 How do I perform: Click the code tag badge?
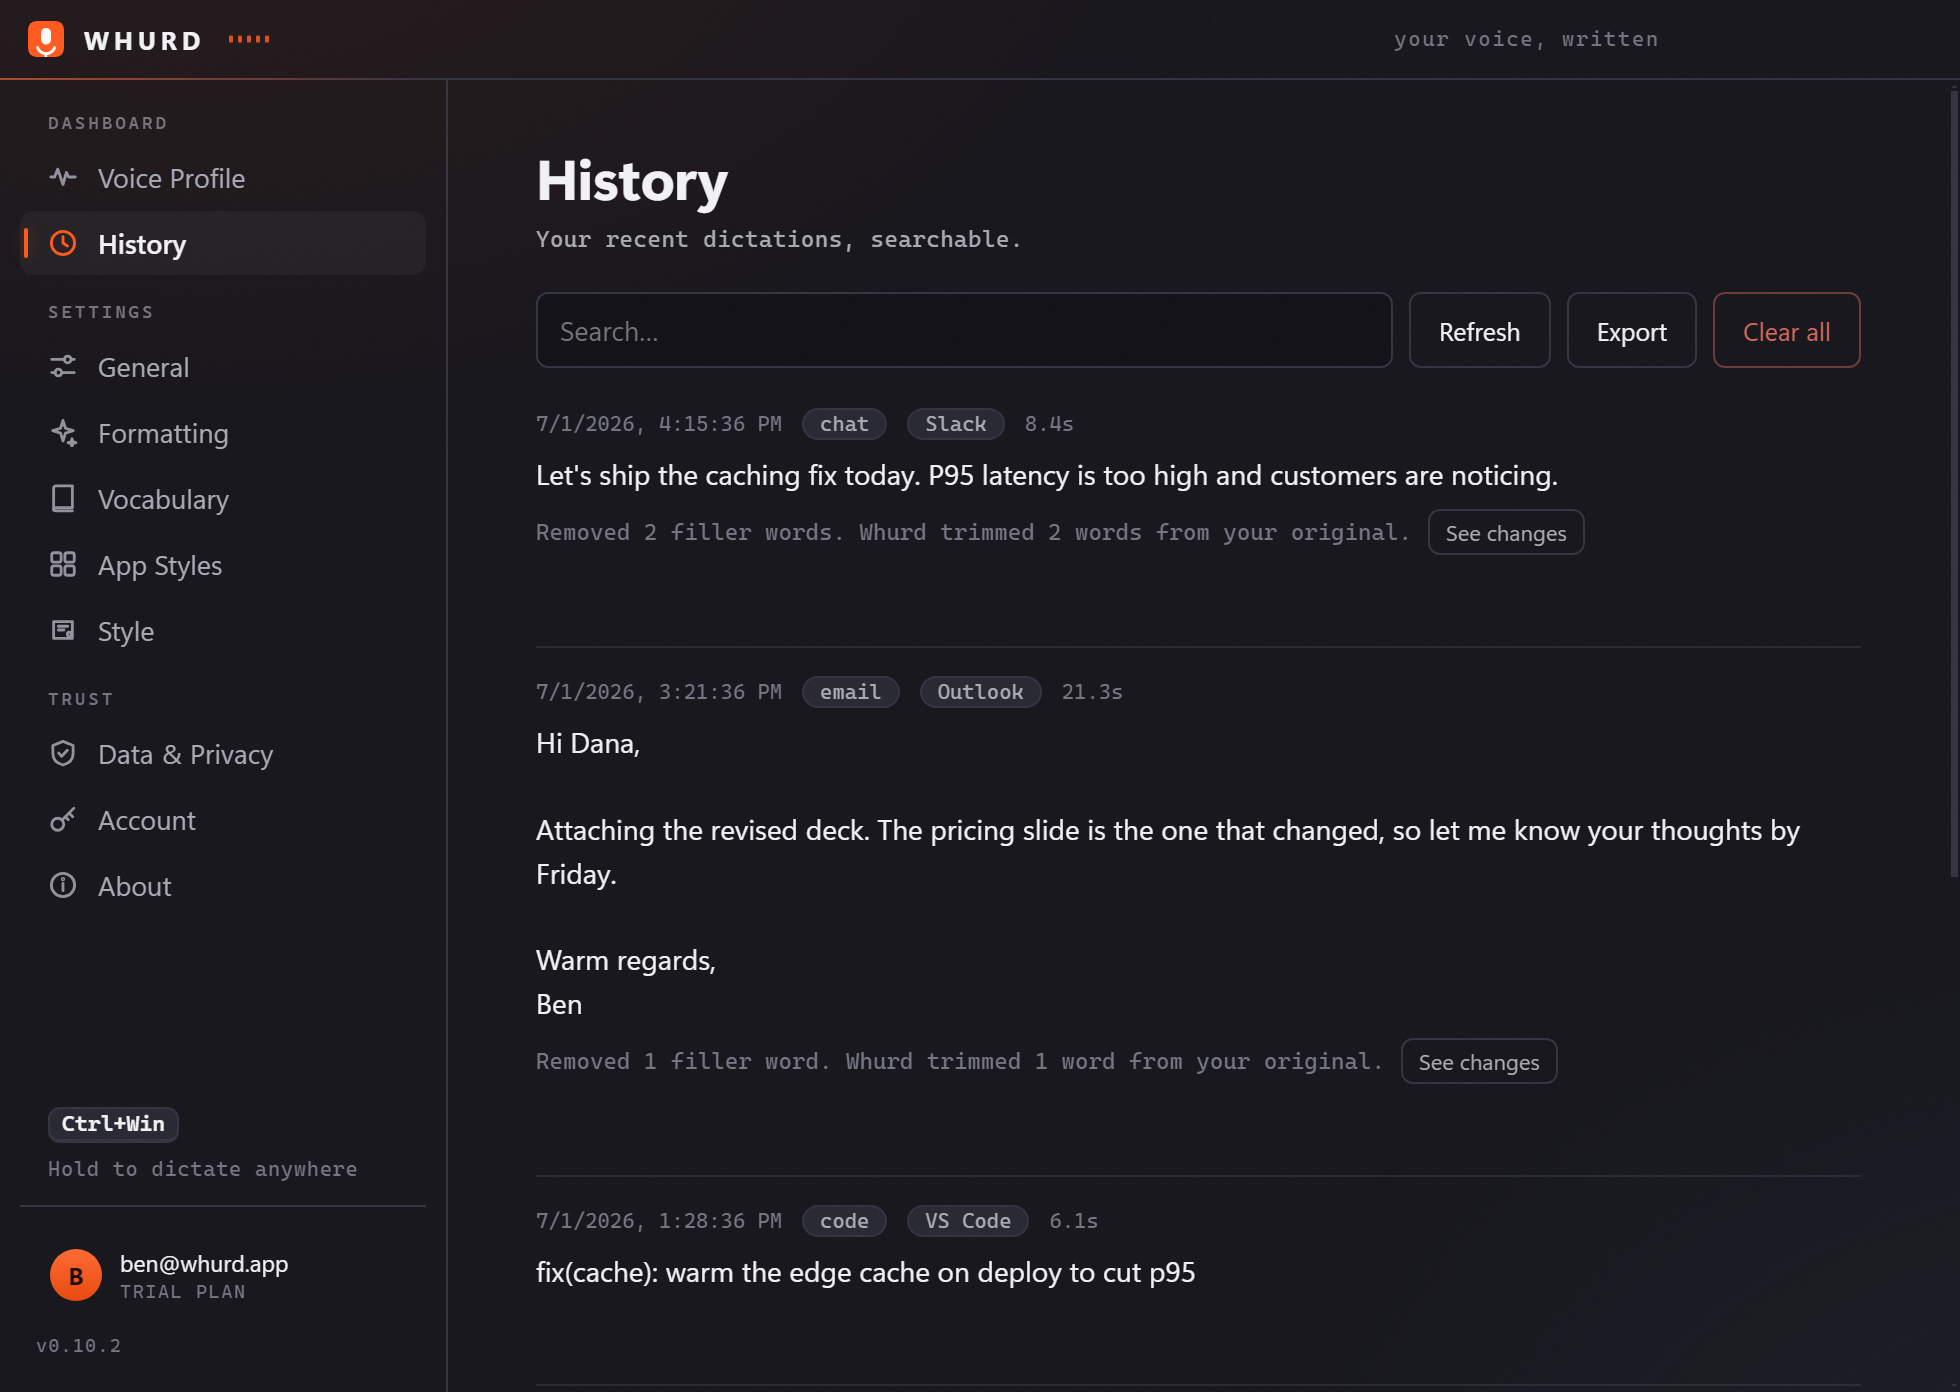[x=844, y=1221]
